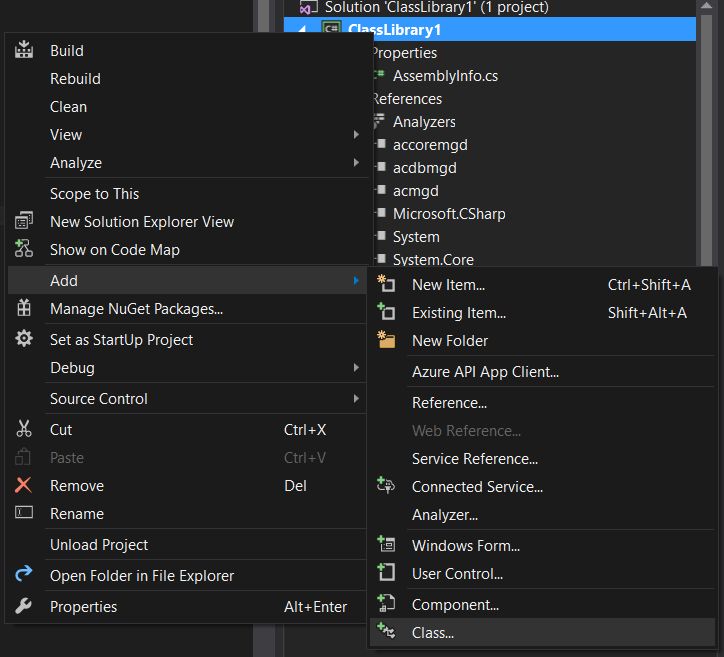724x657 pixels.
Task: Click the gear icon for StartUp Project
Action: click(24, 338)
